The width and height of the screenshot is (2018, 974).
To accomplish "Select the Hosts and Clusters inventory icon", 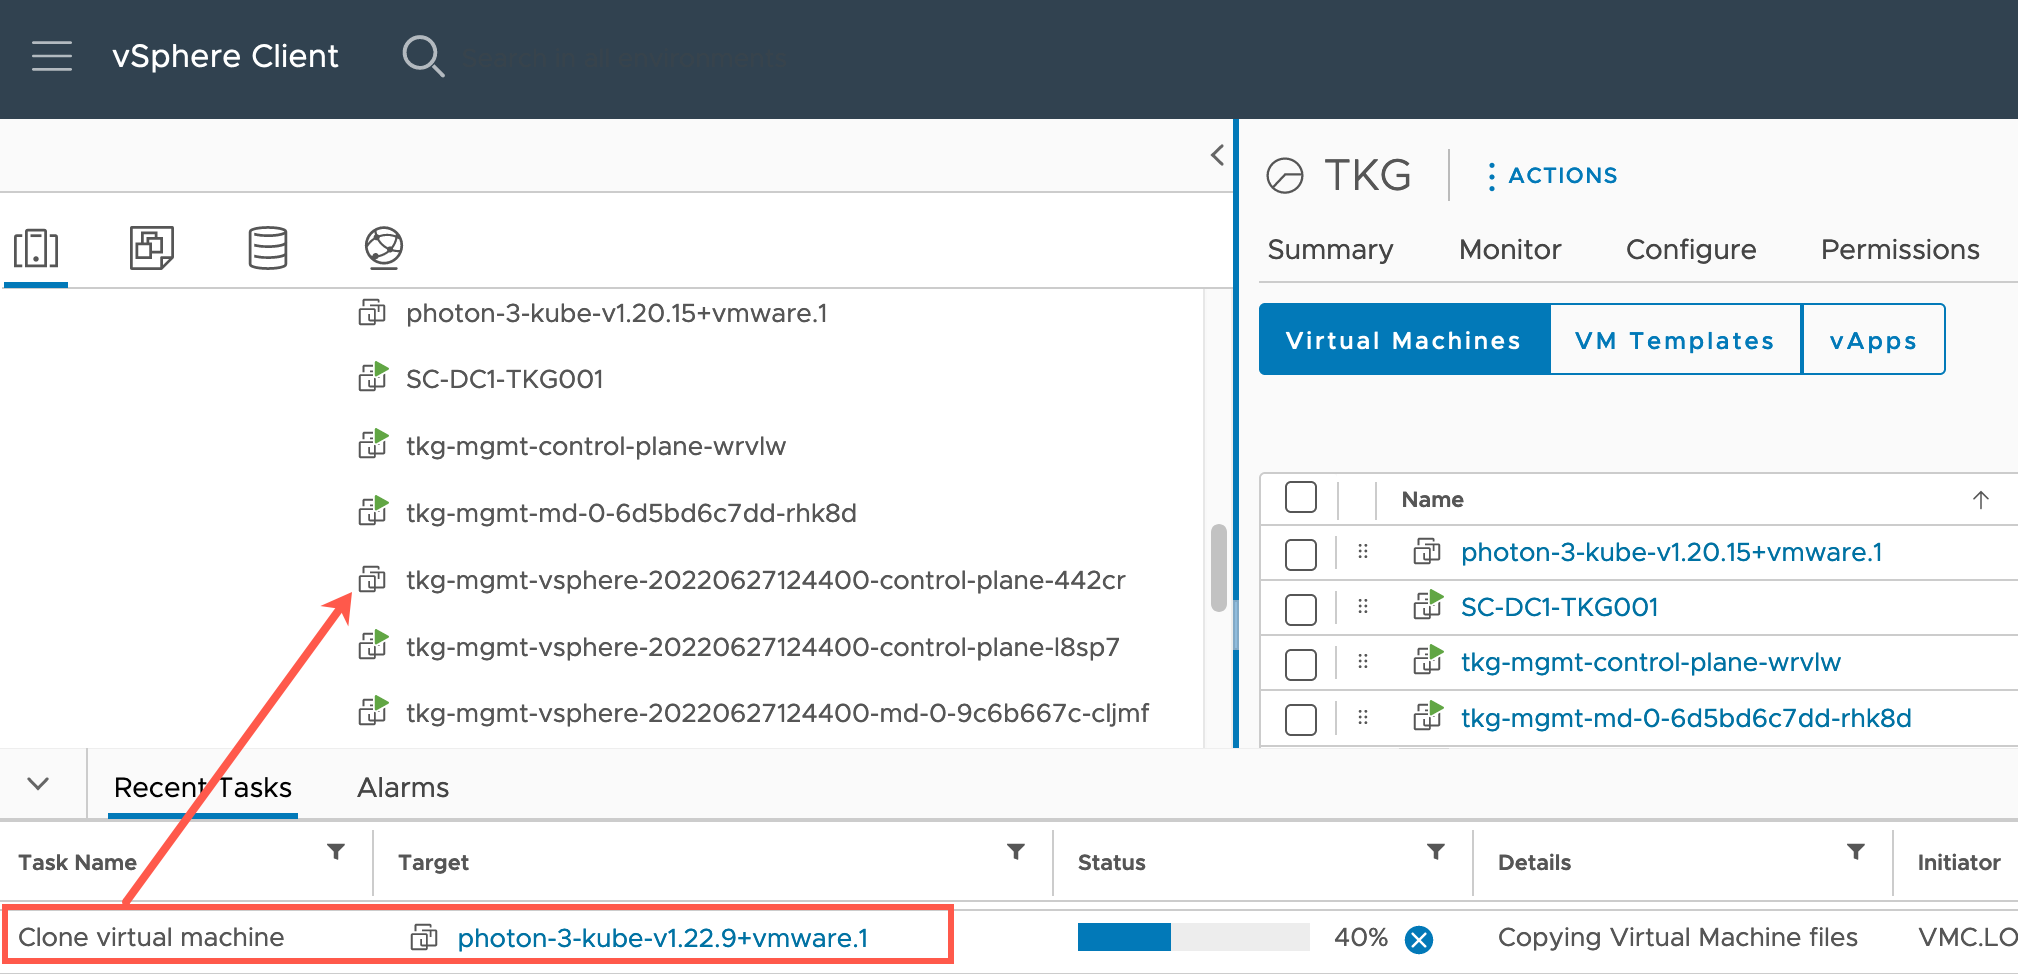I will coord(36,248).
